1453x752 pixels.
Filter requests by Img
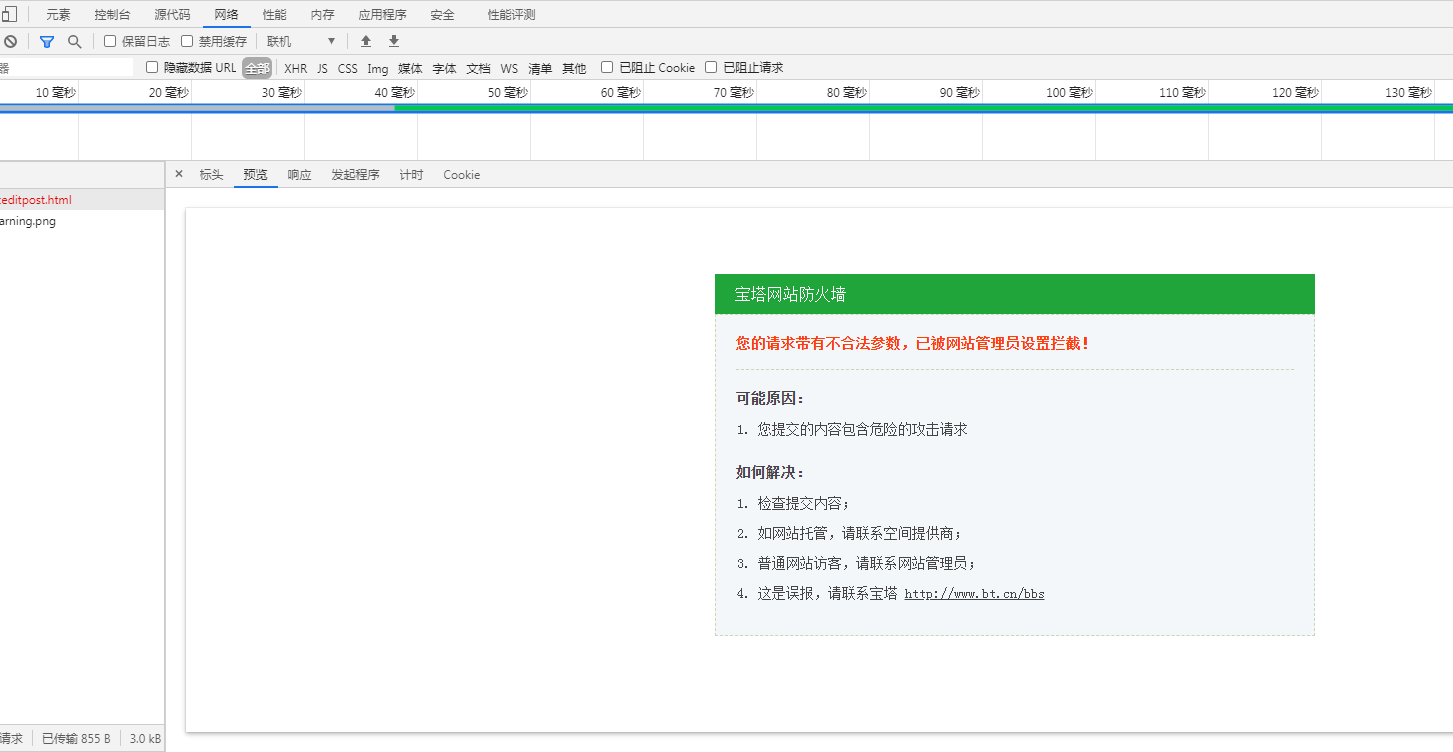point(377,68)
